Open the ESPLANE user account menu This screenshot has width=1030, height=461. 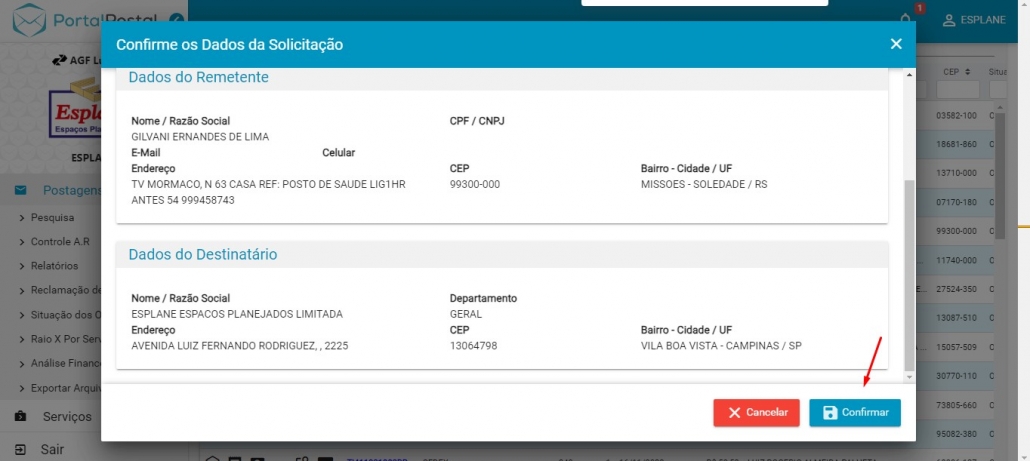click(x=973, y=20)
